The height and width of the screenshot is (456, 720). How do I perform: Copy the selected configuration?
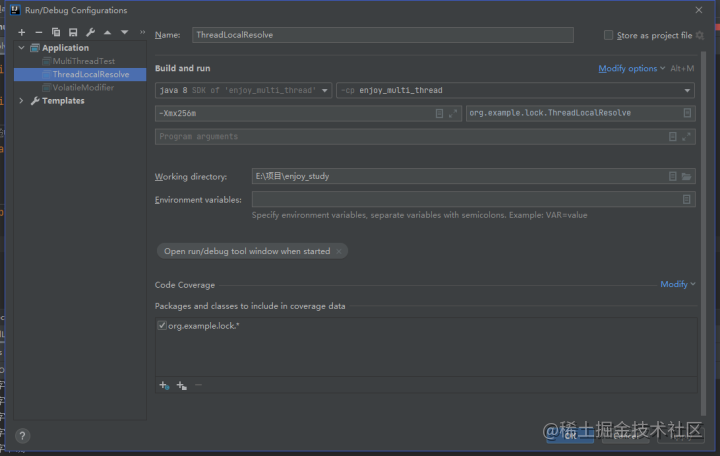coord(56,32)
